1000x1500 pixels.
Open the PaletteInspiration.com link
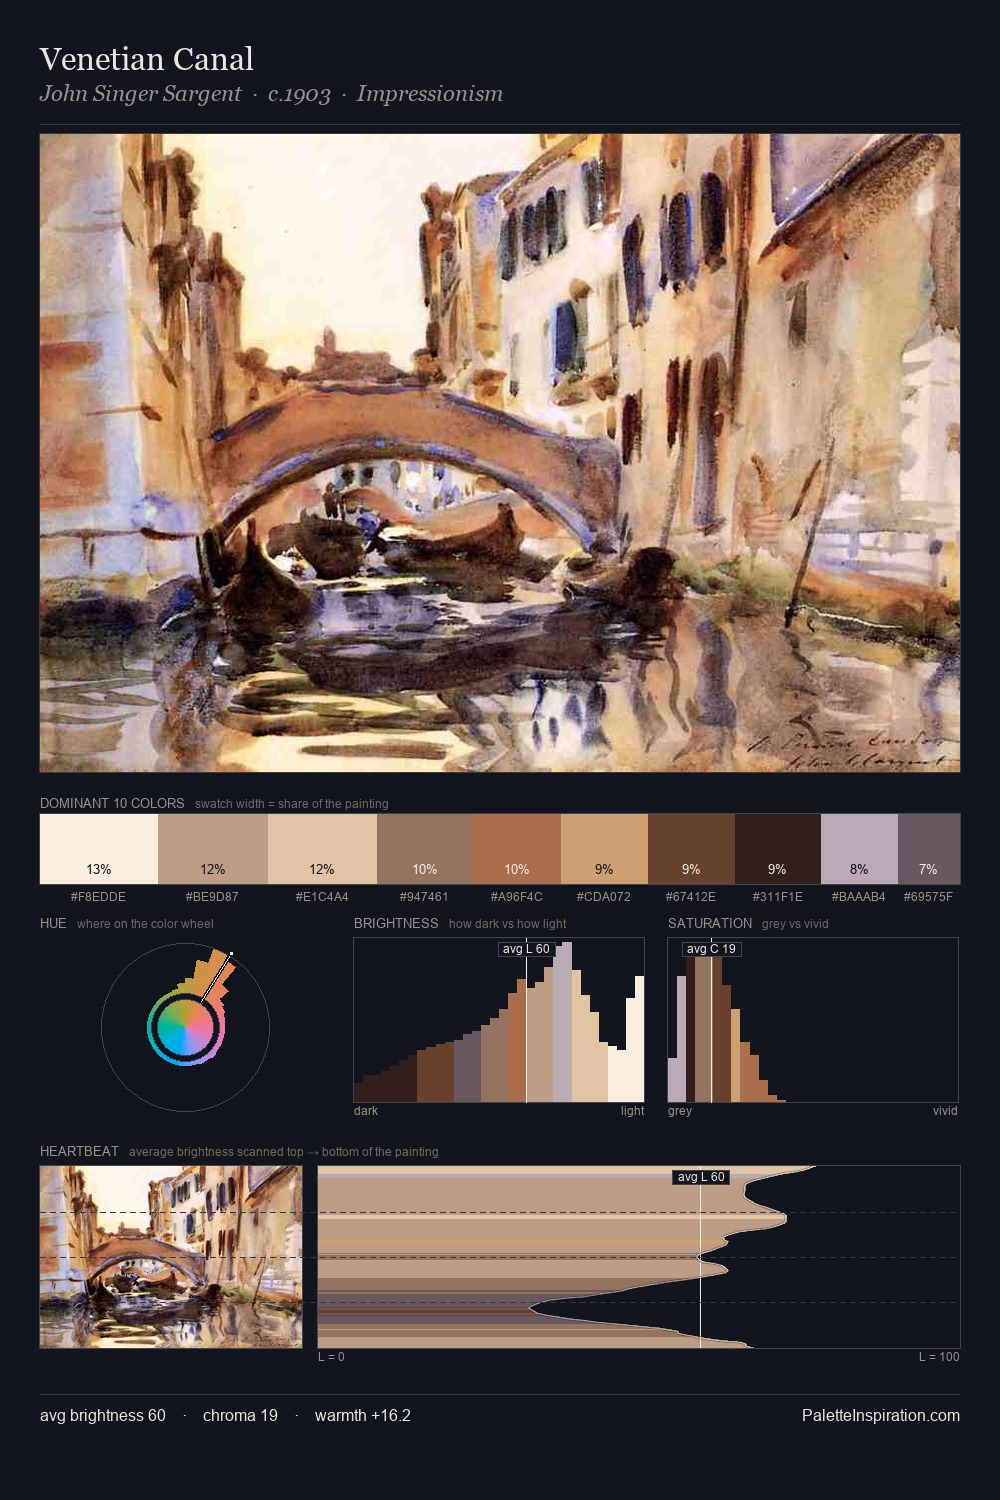click(x=881, y=1415)
